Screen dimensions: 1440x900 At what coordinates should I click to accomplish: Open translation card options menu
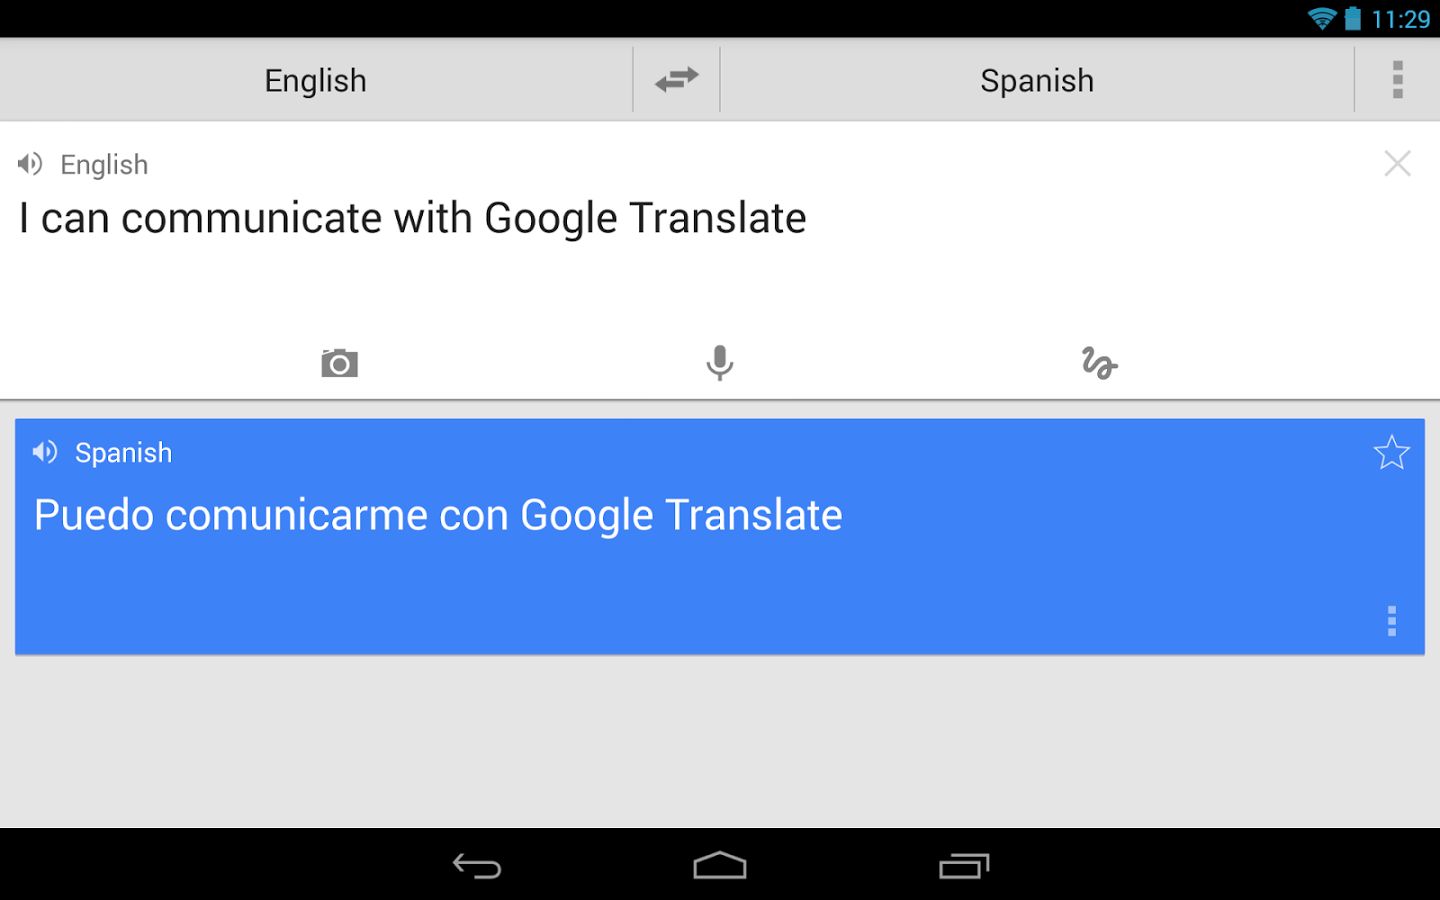click(1391, 621)
